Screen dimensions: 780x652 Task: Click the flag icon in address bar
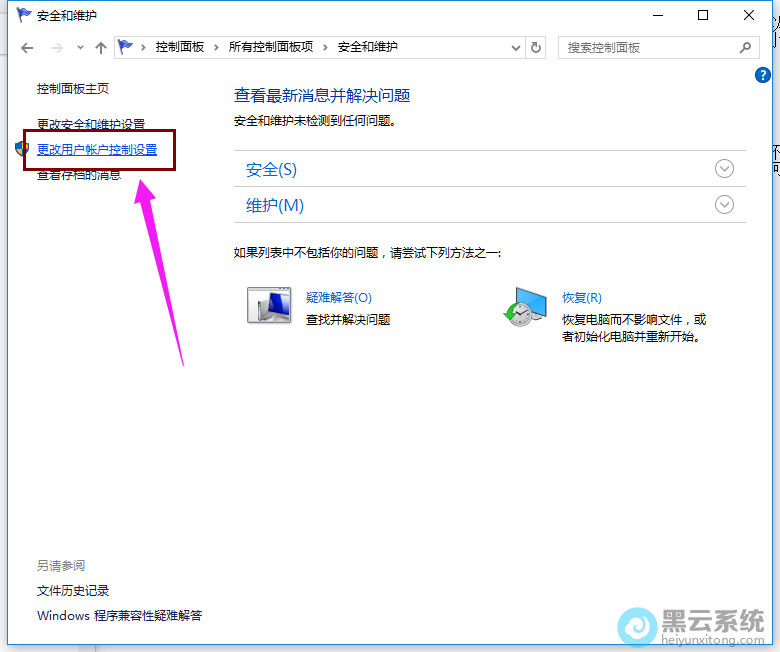[127, 47]
